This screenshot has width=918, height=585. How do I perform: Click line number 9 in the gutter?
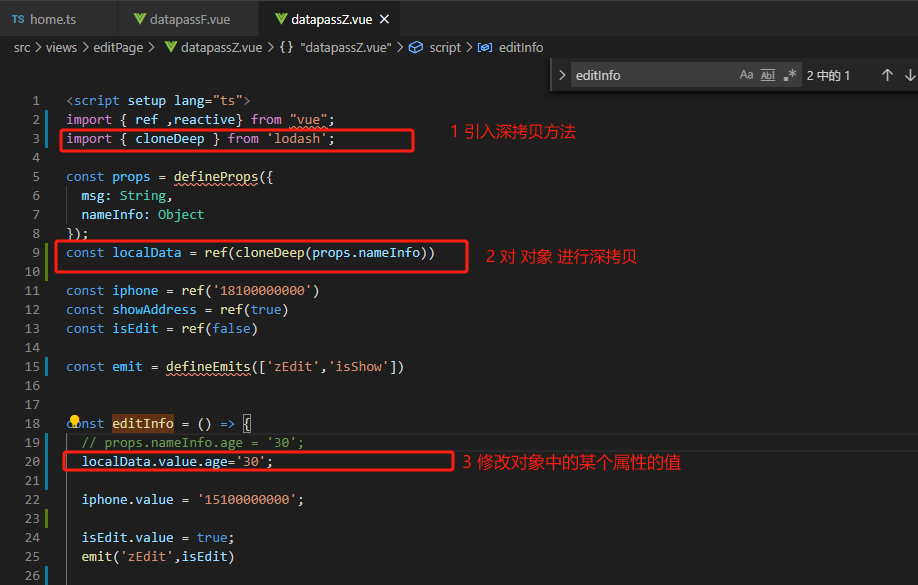coord(36,253)
